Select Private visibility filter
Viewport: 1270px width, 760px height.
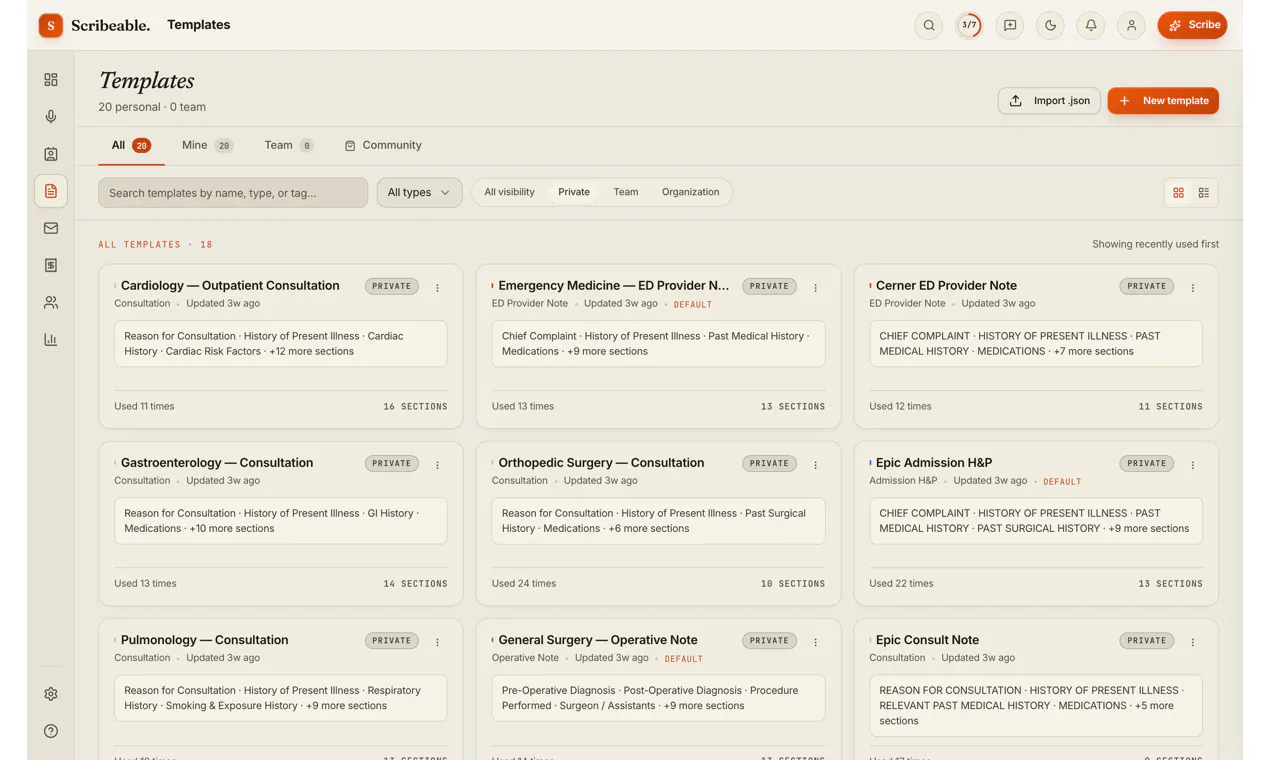574,192
